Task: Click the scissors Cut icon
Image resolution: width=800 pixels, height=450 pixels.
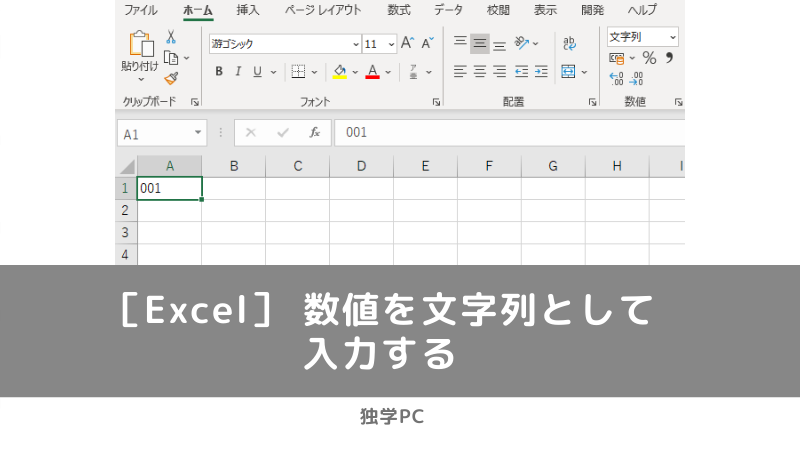Action: tap(170, 37)
